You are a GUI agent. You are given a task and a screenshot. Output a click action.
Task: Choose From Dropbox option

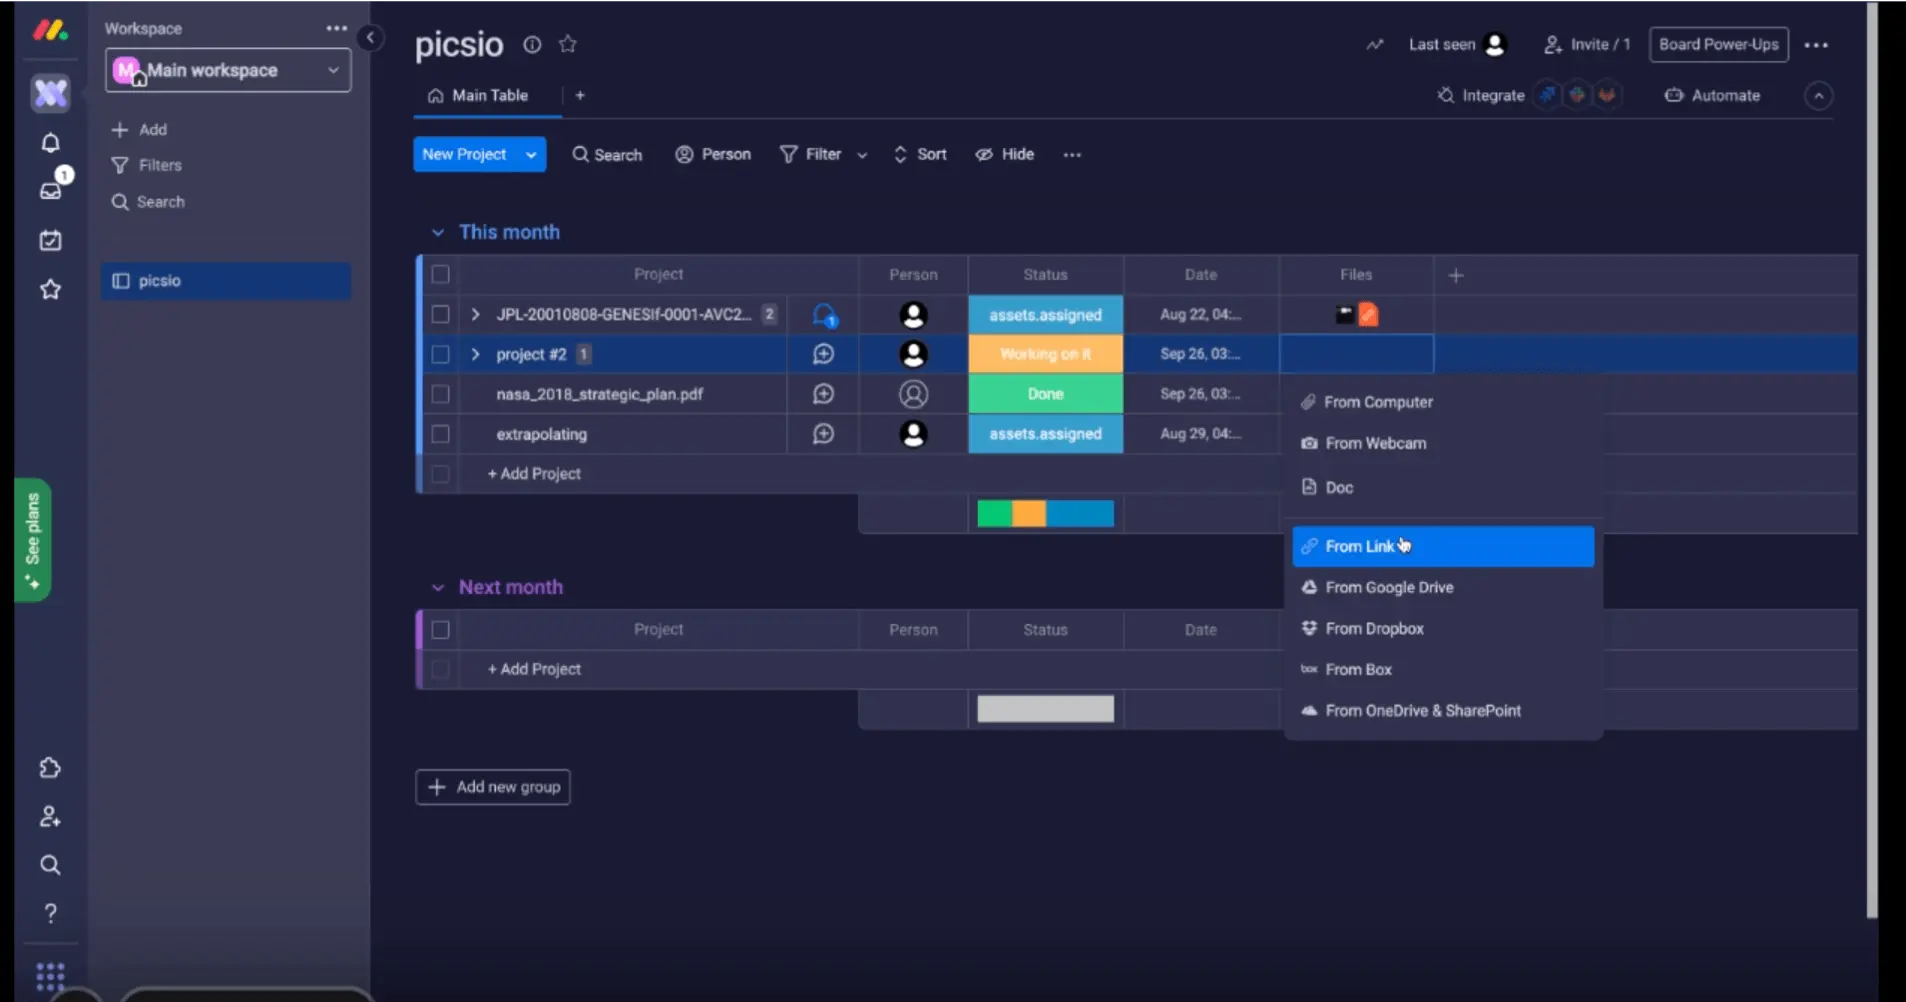1443,628
